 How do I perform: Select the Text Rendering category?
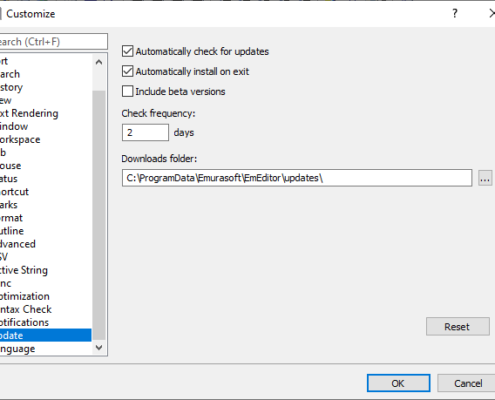click(29, 113)
